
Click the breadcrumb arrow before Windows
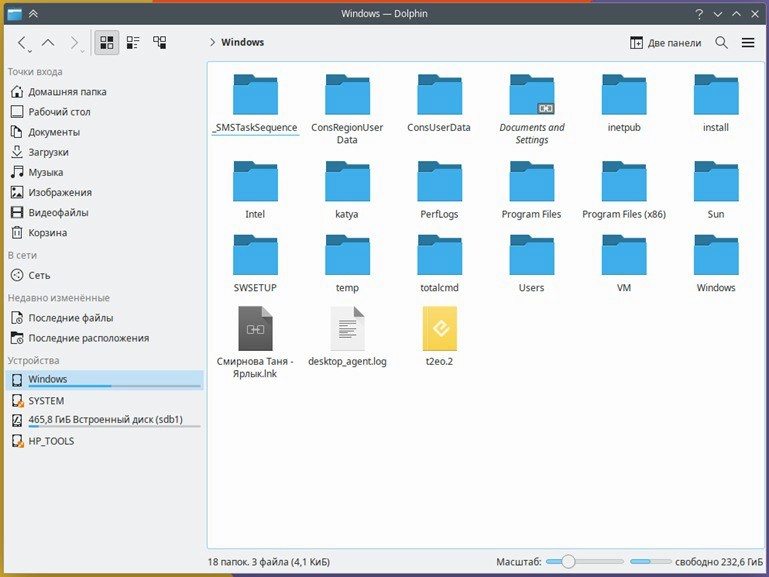212,42
